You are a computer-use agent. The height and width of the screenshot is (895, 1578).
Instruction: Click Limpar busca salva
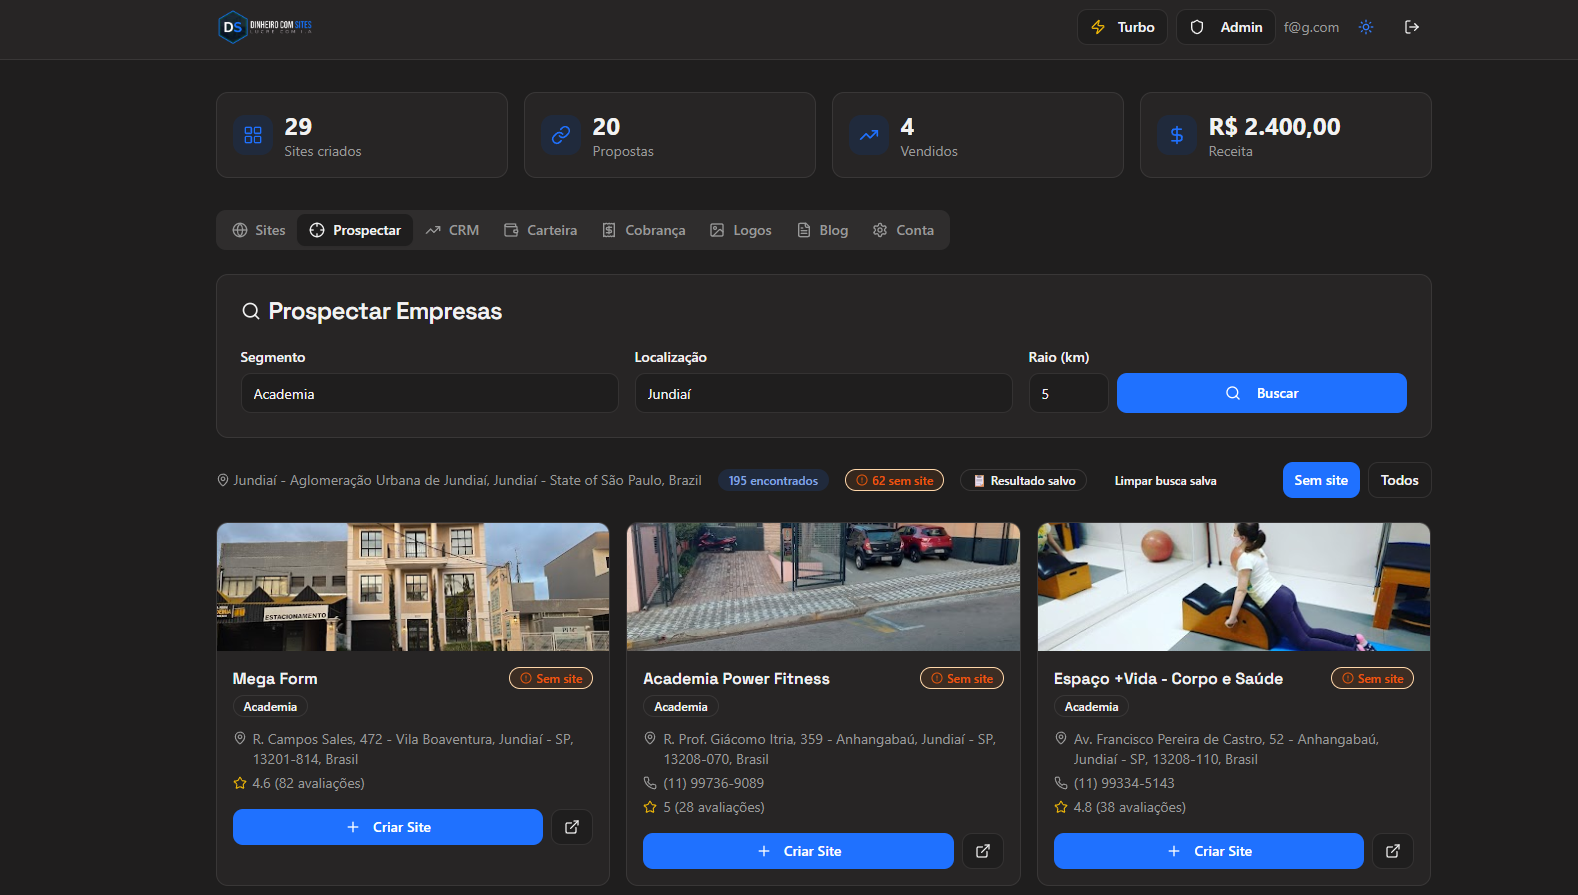click(1165, 481)
